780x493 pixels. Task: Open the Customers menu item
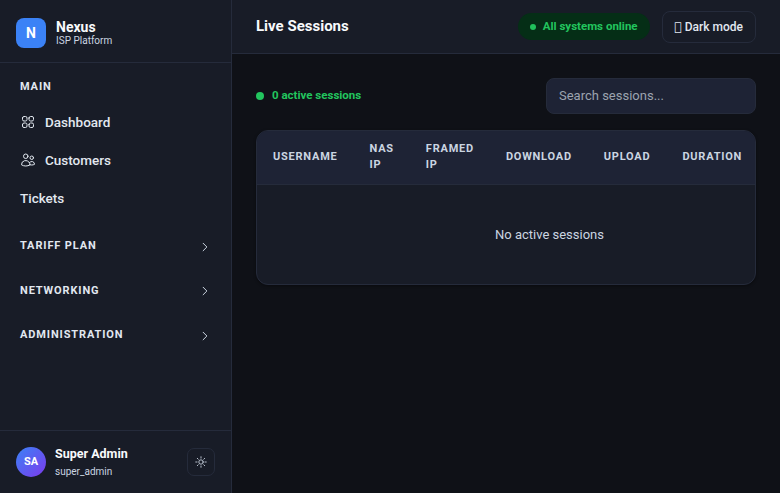point(115,161)
